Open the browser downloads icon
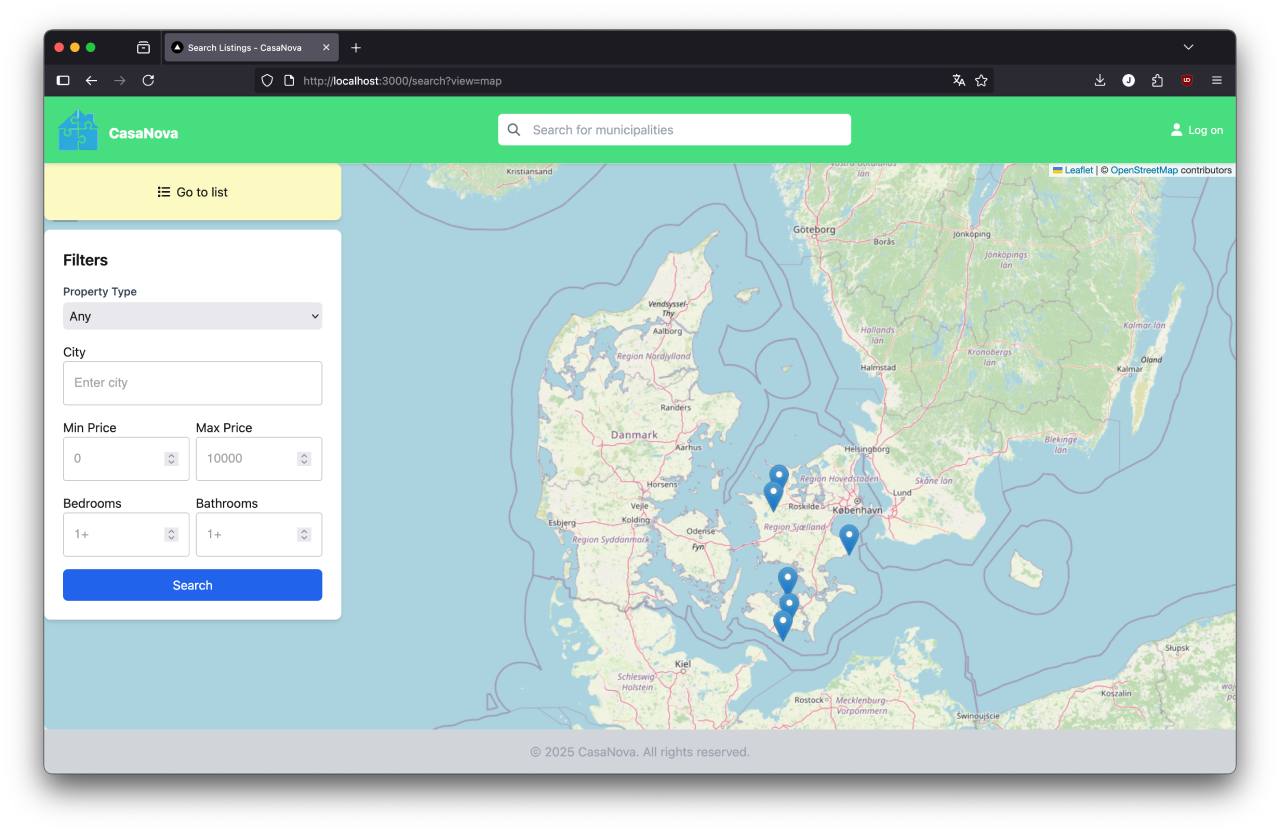1280x832 pixels. pyautogui.click(x=1100, y=81)
